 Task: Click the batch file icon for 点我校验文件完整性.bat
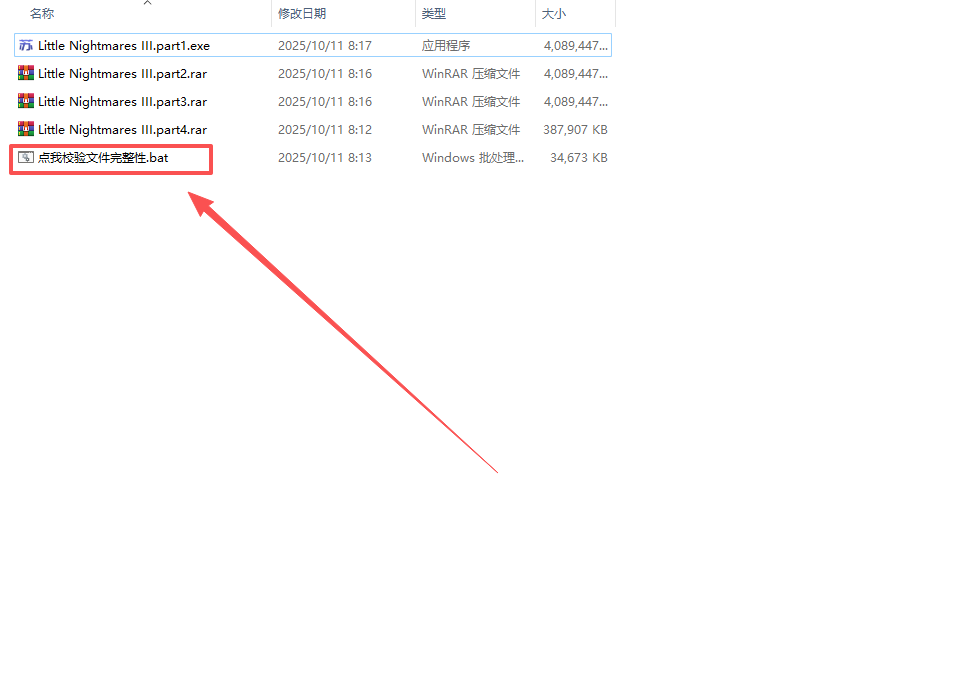pos(26,157)
